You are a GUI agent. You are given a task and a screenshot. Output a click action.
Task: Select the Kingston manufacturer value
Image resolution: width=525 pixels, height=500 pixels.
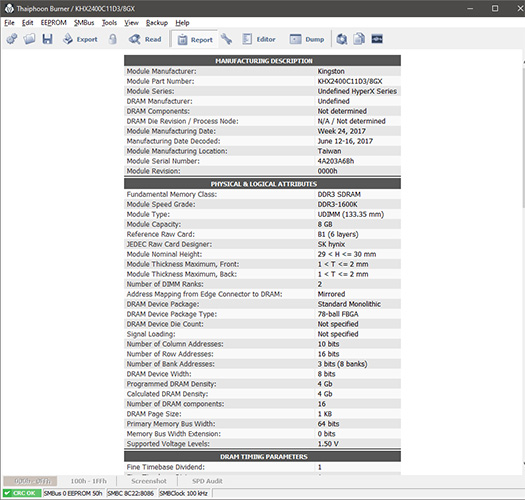[x=331, y=71]
